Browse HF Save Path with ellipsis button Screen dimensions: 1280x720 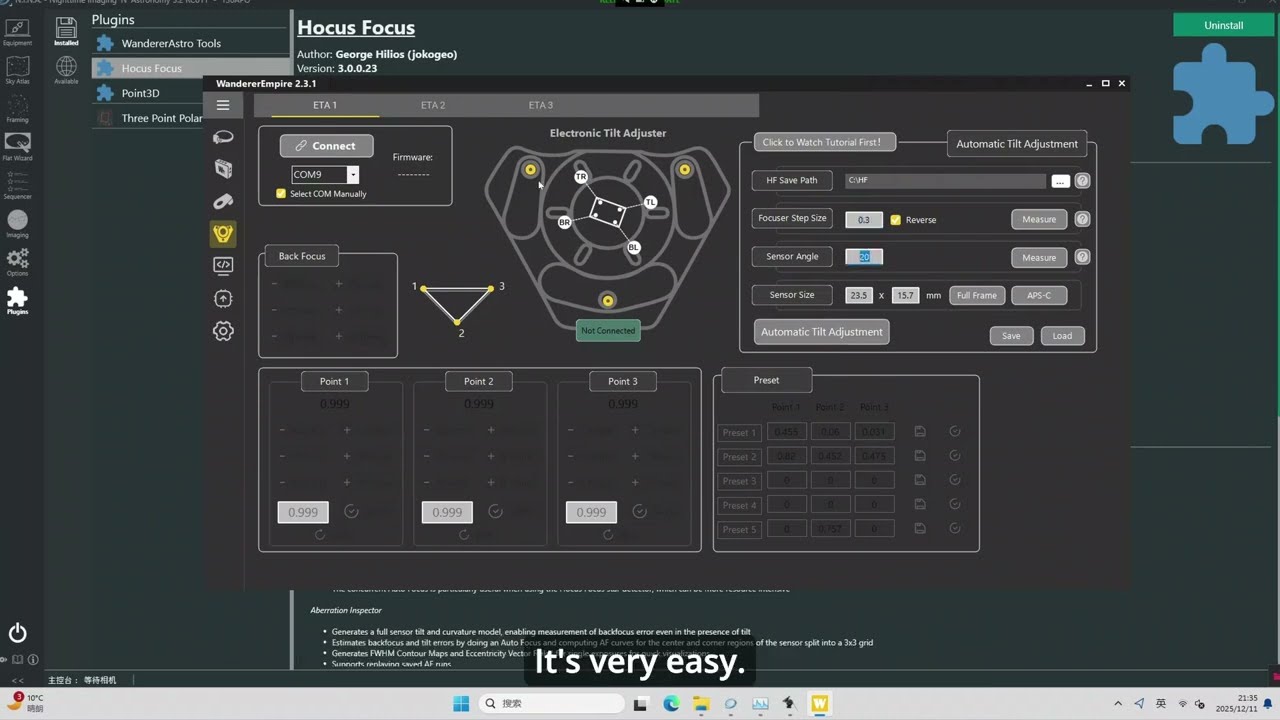pyautogui.click(x=1060, y=181)
